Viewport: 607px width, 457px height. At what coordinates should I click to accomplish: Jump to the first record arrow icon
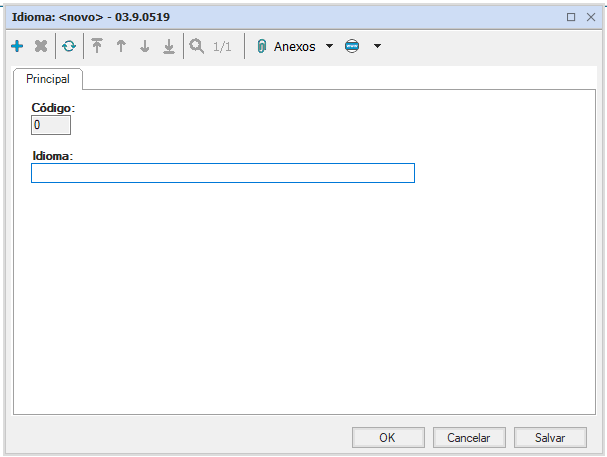97,46
